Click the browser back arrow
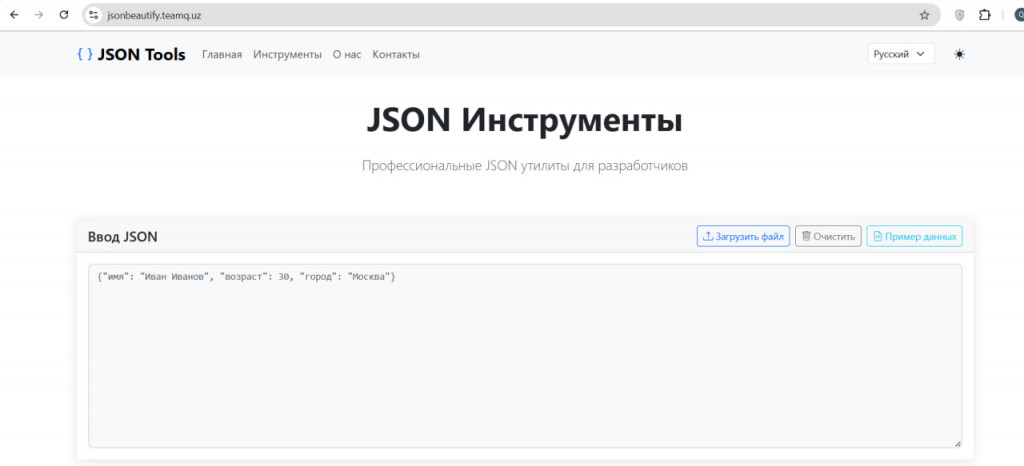Viewport: 1024px width, 466px height. 14,15
